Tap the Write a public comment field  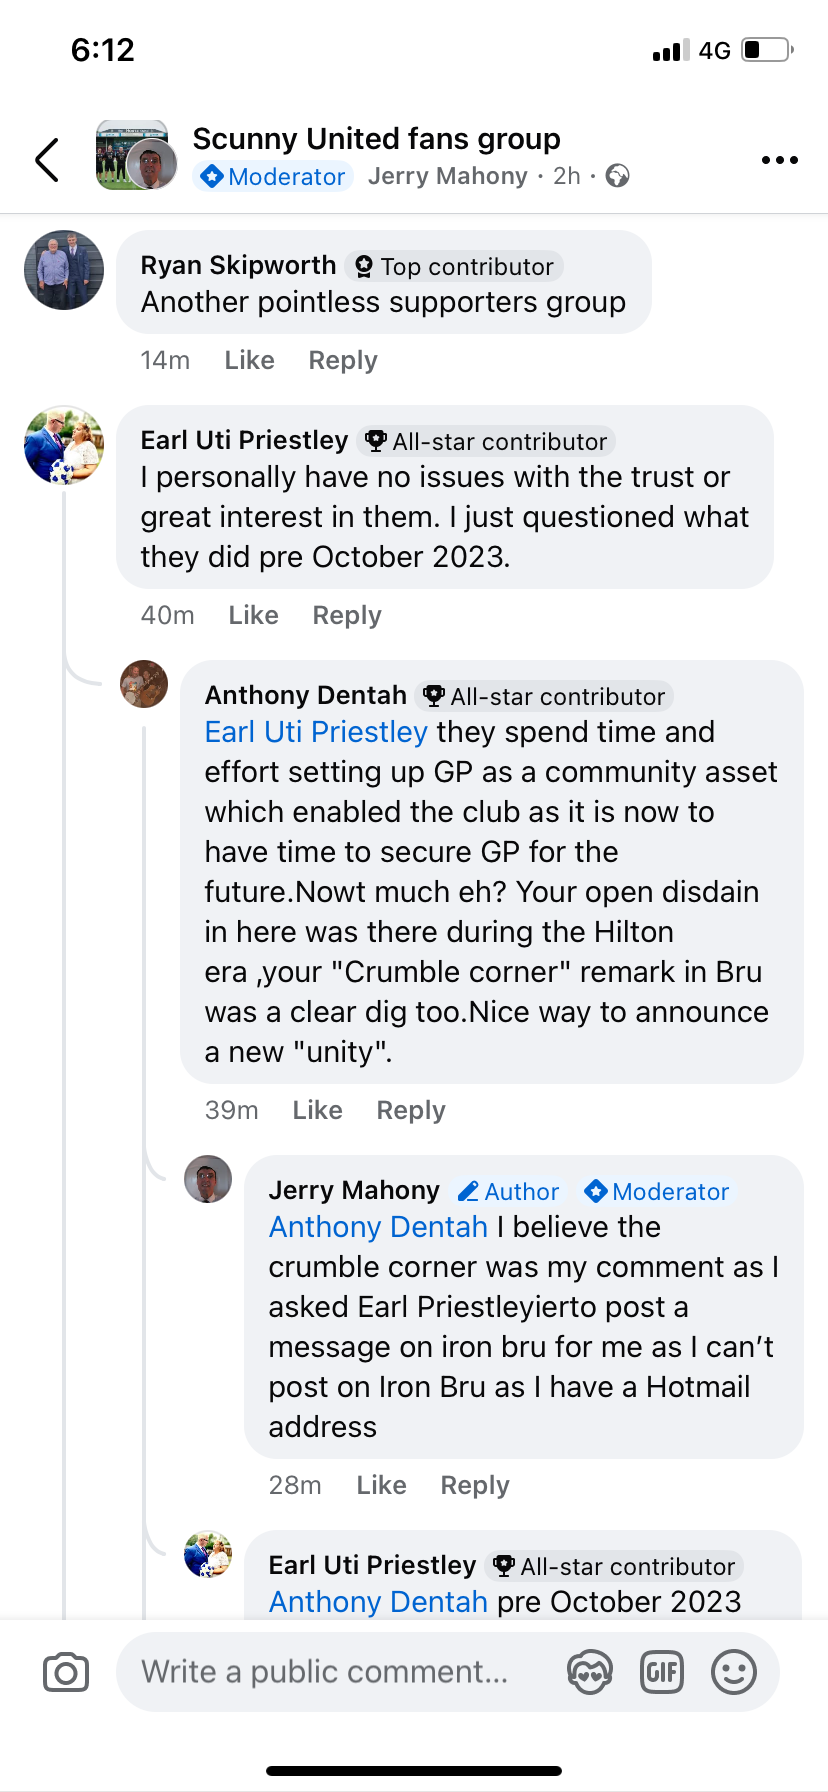(330, 1672)
